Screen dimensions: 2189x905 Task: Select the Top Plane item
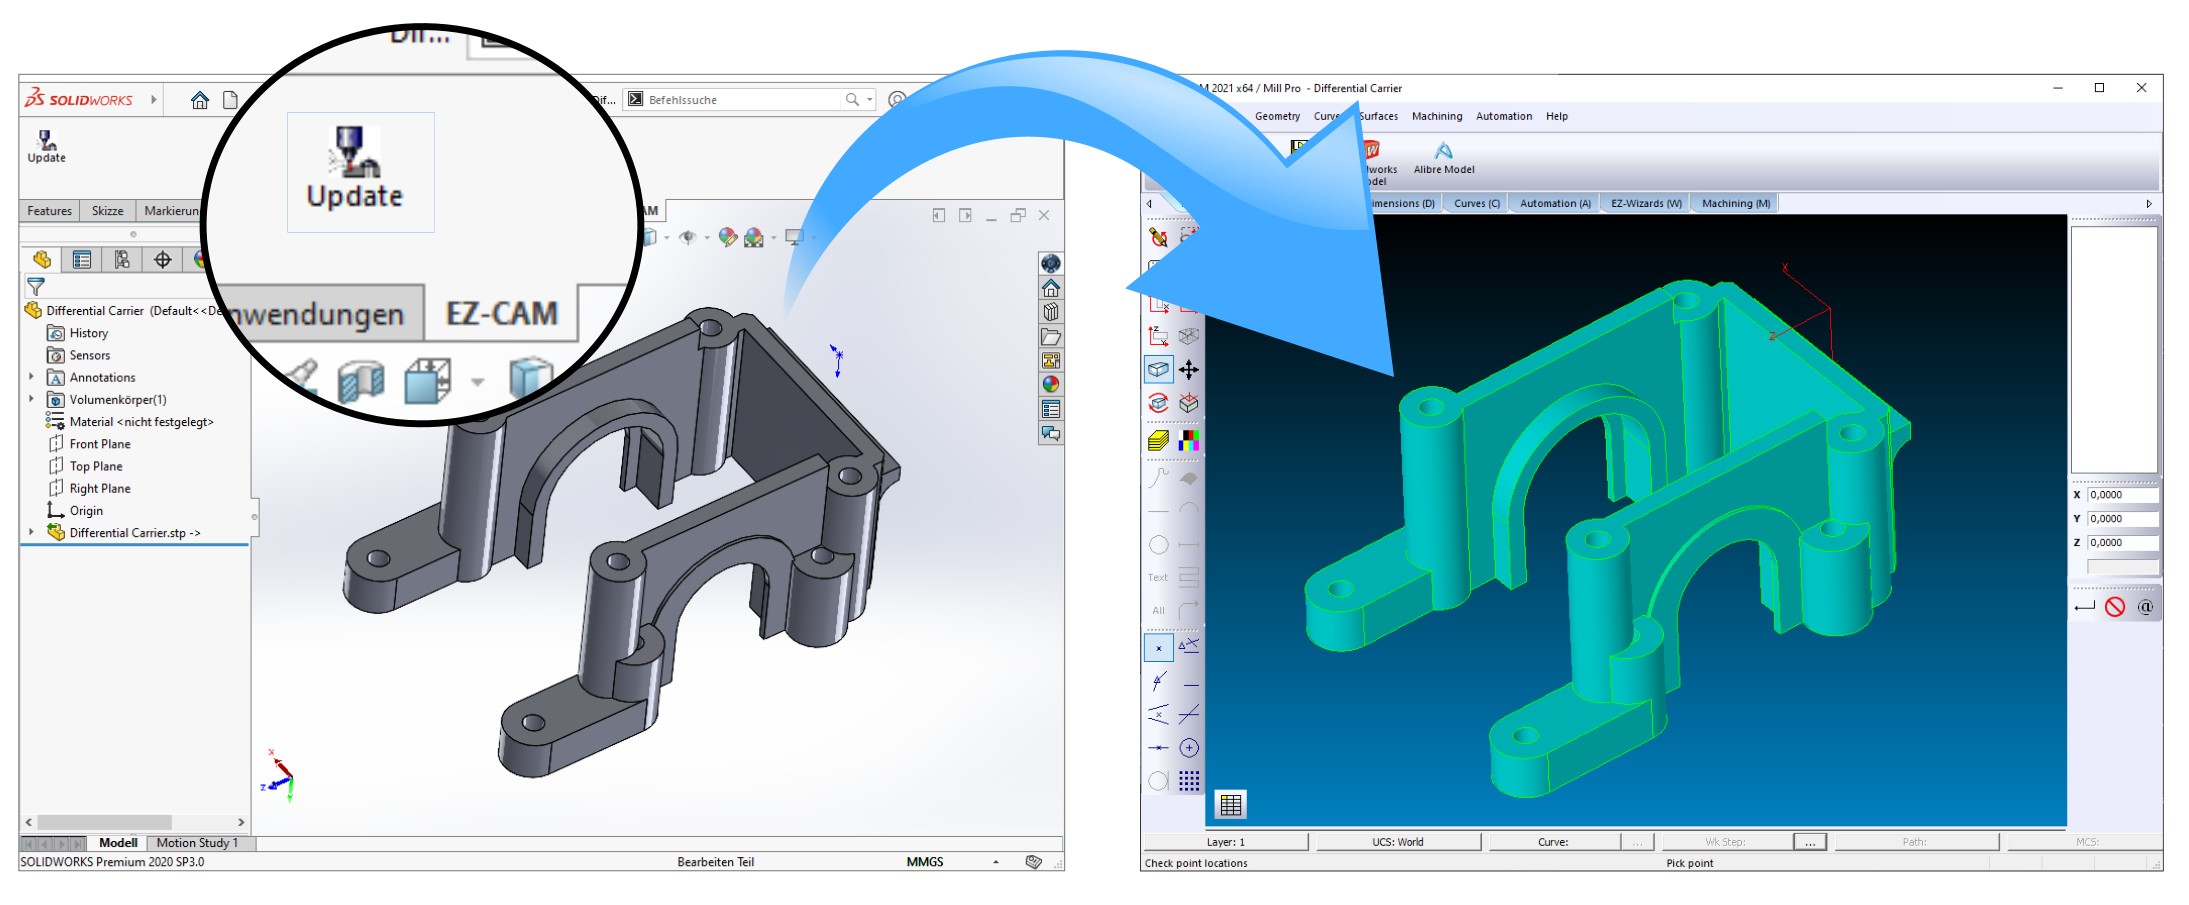85,466
